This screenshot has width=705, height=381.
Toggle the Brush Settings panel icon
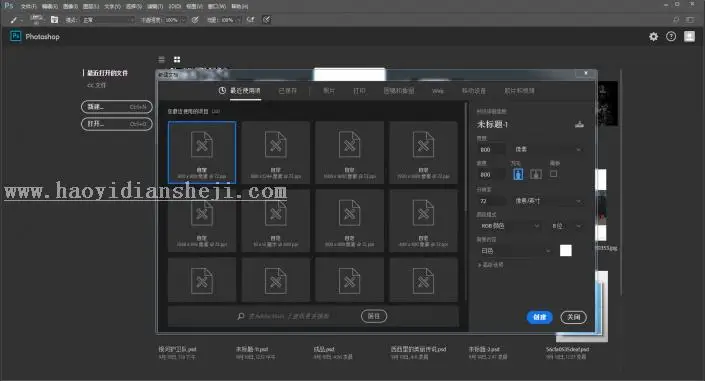coord(54,19)
